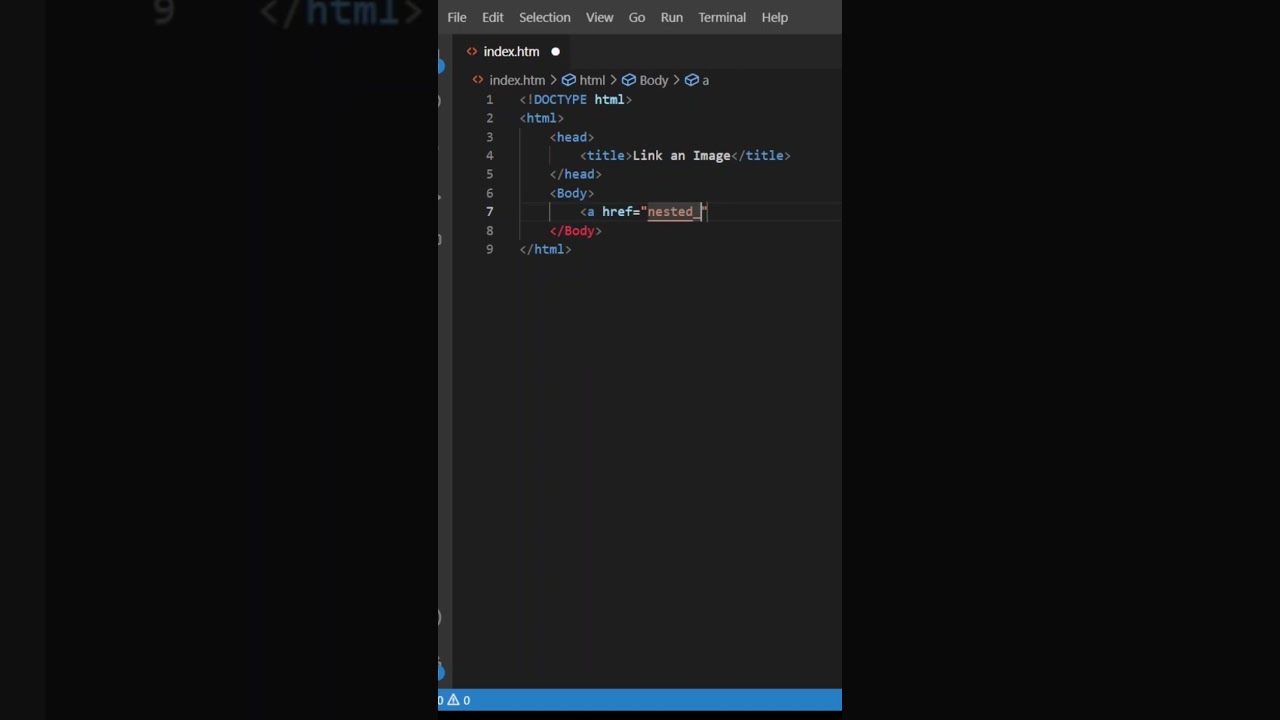Viewport: 1280px width, 720px height.
Task: Click the file icon in the breadcrumb bar
Action: [478, 80]
